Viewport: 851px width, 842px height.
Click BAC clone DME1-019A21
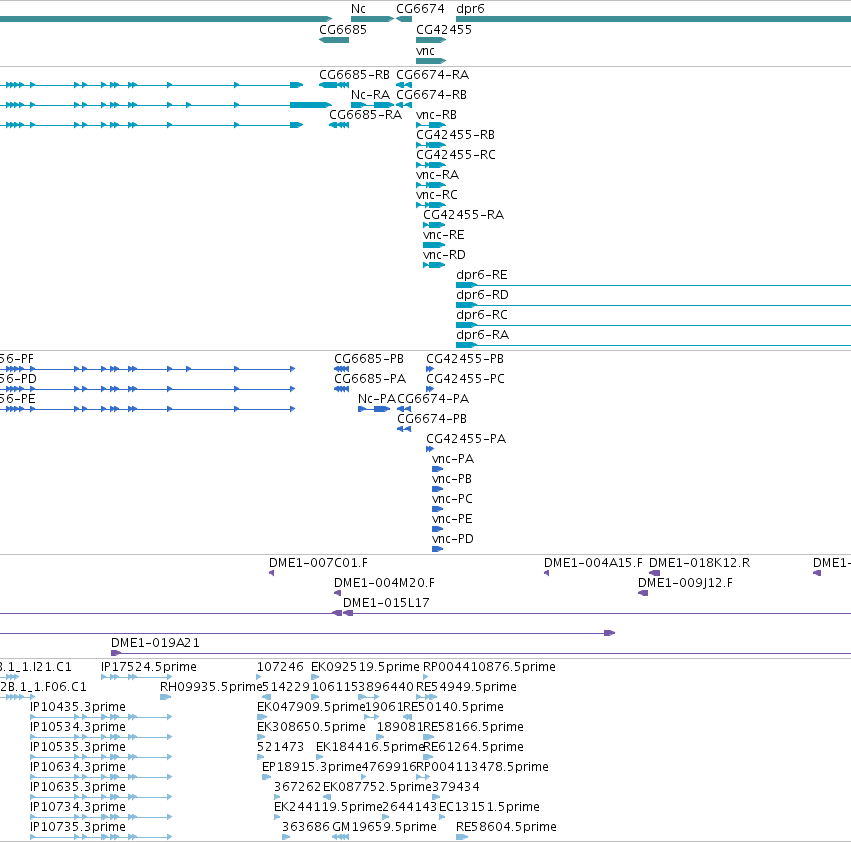pyautogui.click(x=155, y=643)
